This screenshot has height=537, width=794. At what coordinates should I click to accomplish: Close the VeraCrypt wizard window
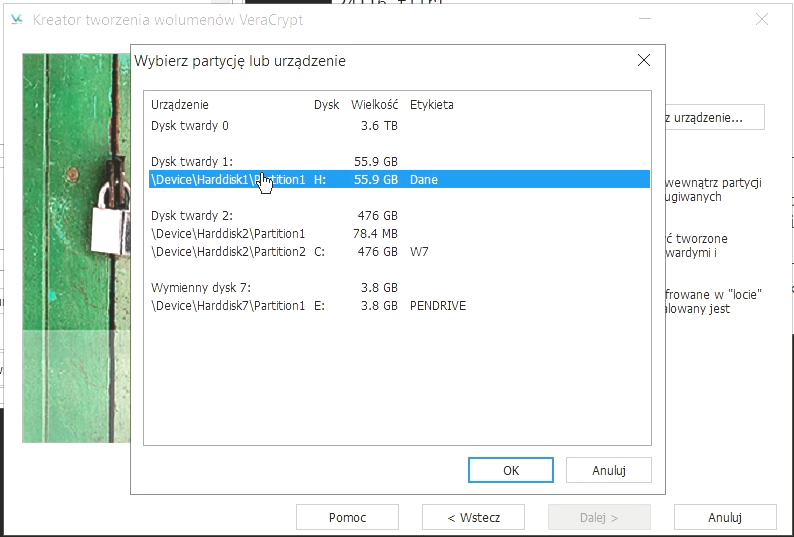tap(762, 19)
